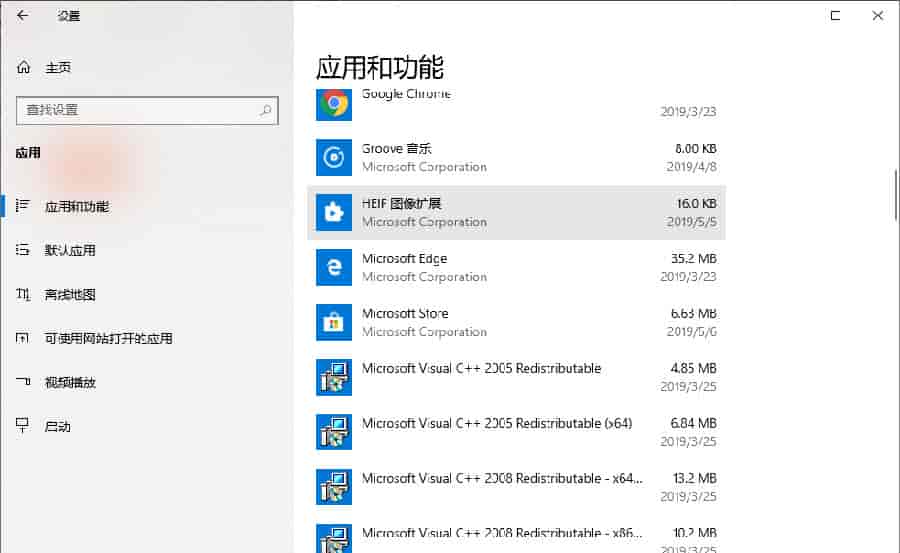Click the back arrow in Settings
The width and height of the screenshot is (900, 553).
[22, 16]
